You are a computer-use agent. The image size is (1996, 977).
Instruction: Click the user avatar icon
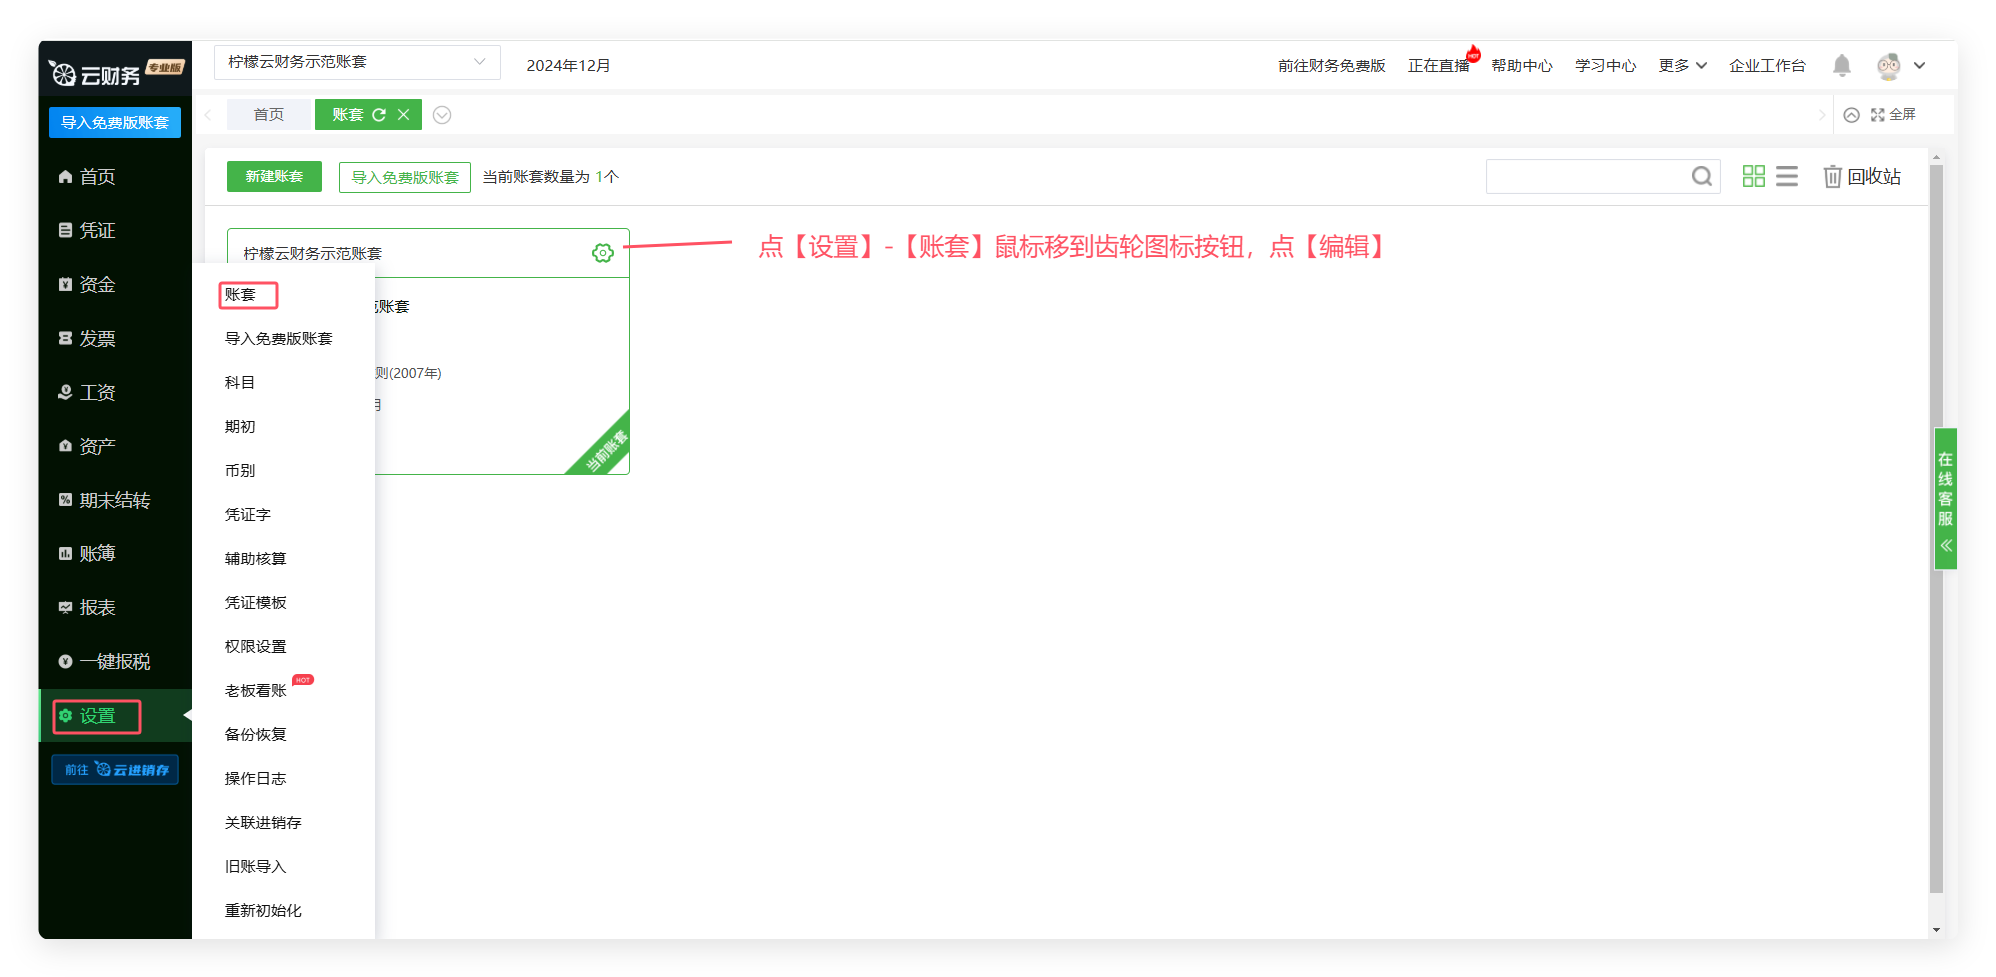pyautogui.click(x=1888, y=66)
